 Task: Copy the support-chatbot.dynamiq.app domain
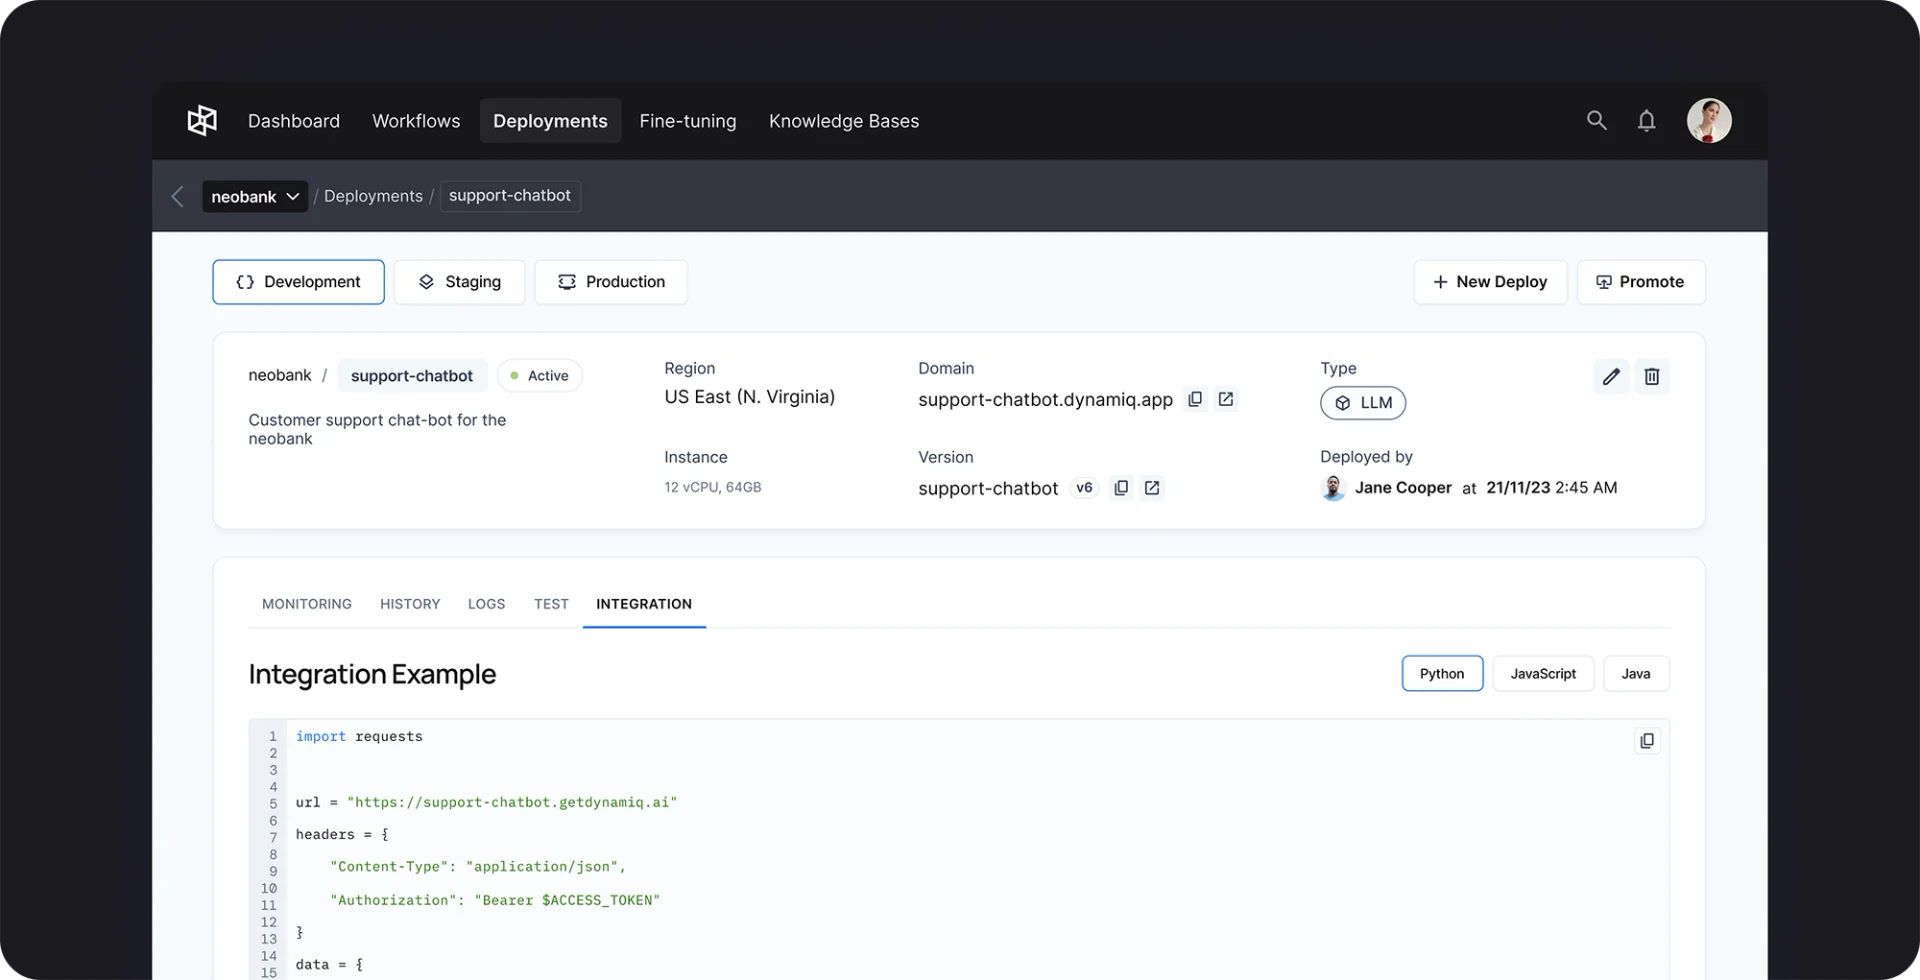pos(1194,399)
